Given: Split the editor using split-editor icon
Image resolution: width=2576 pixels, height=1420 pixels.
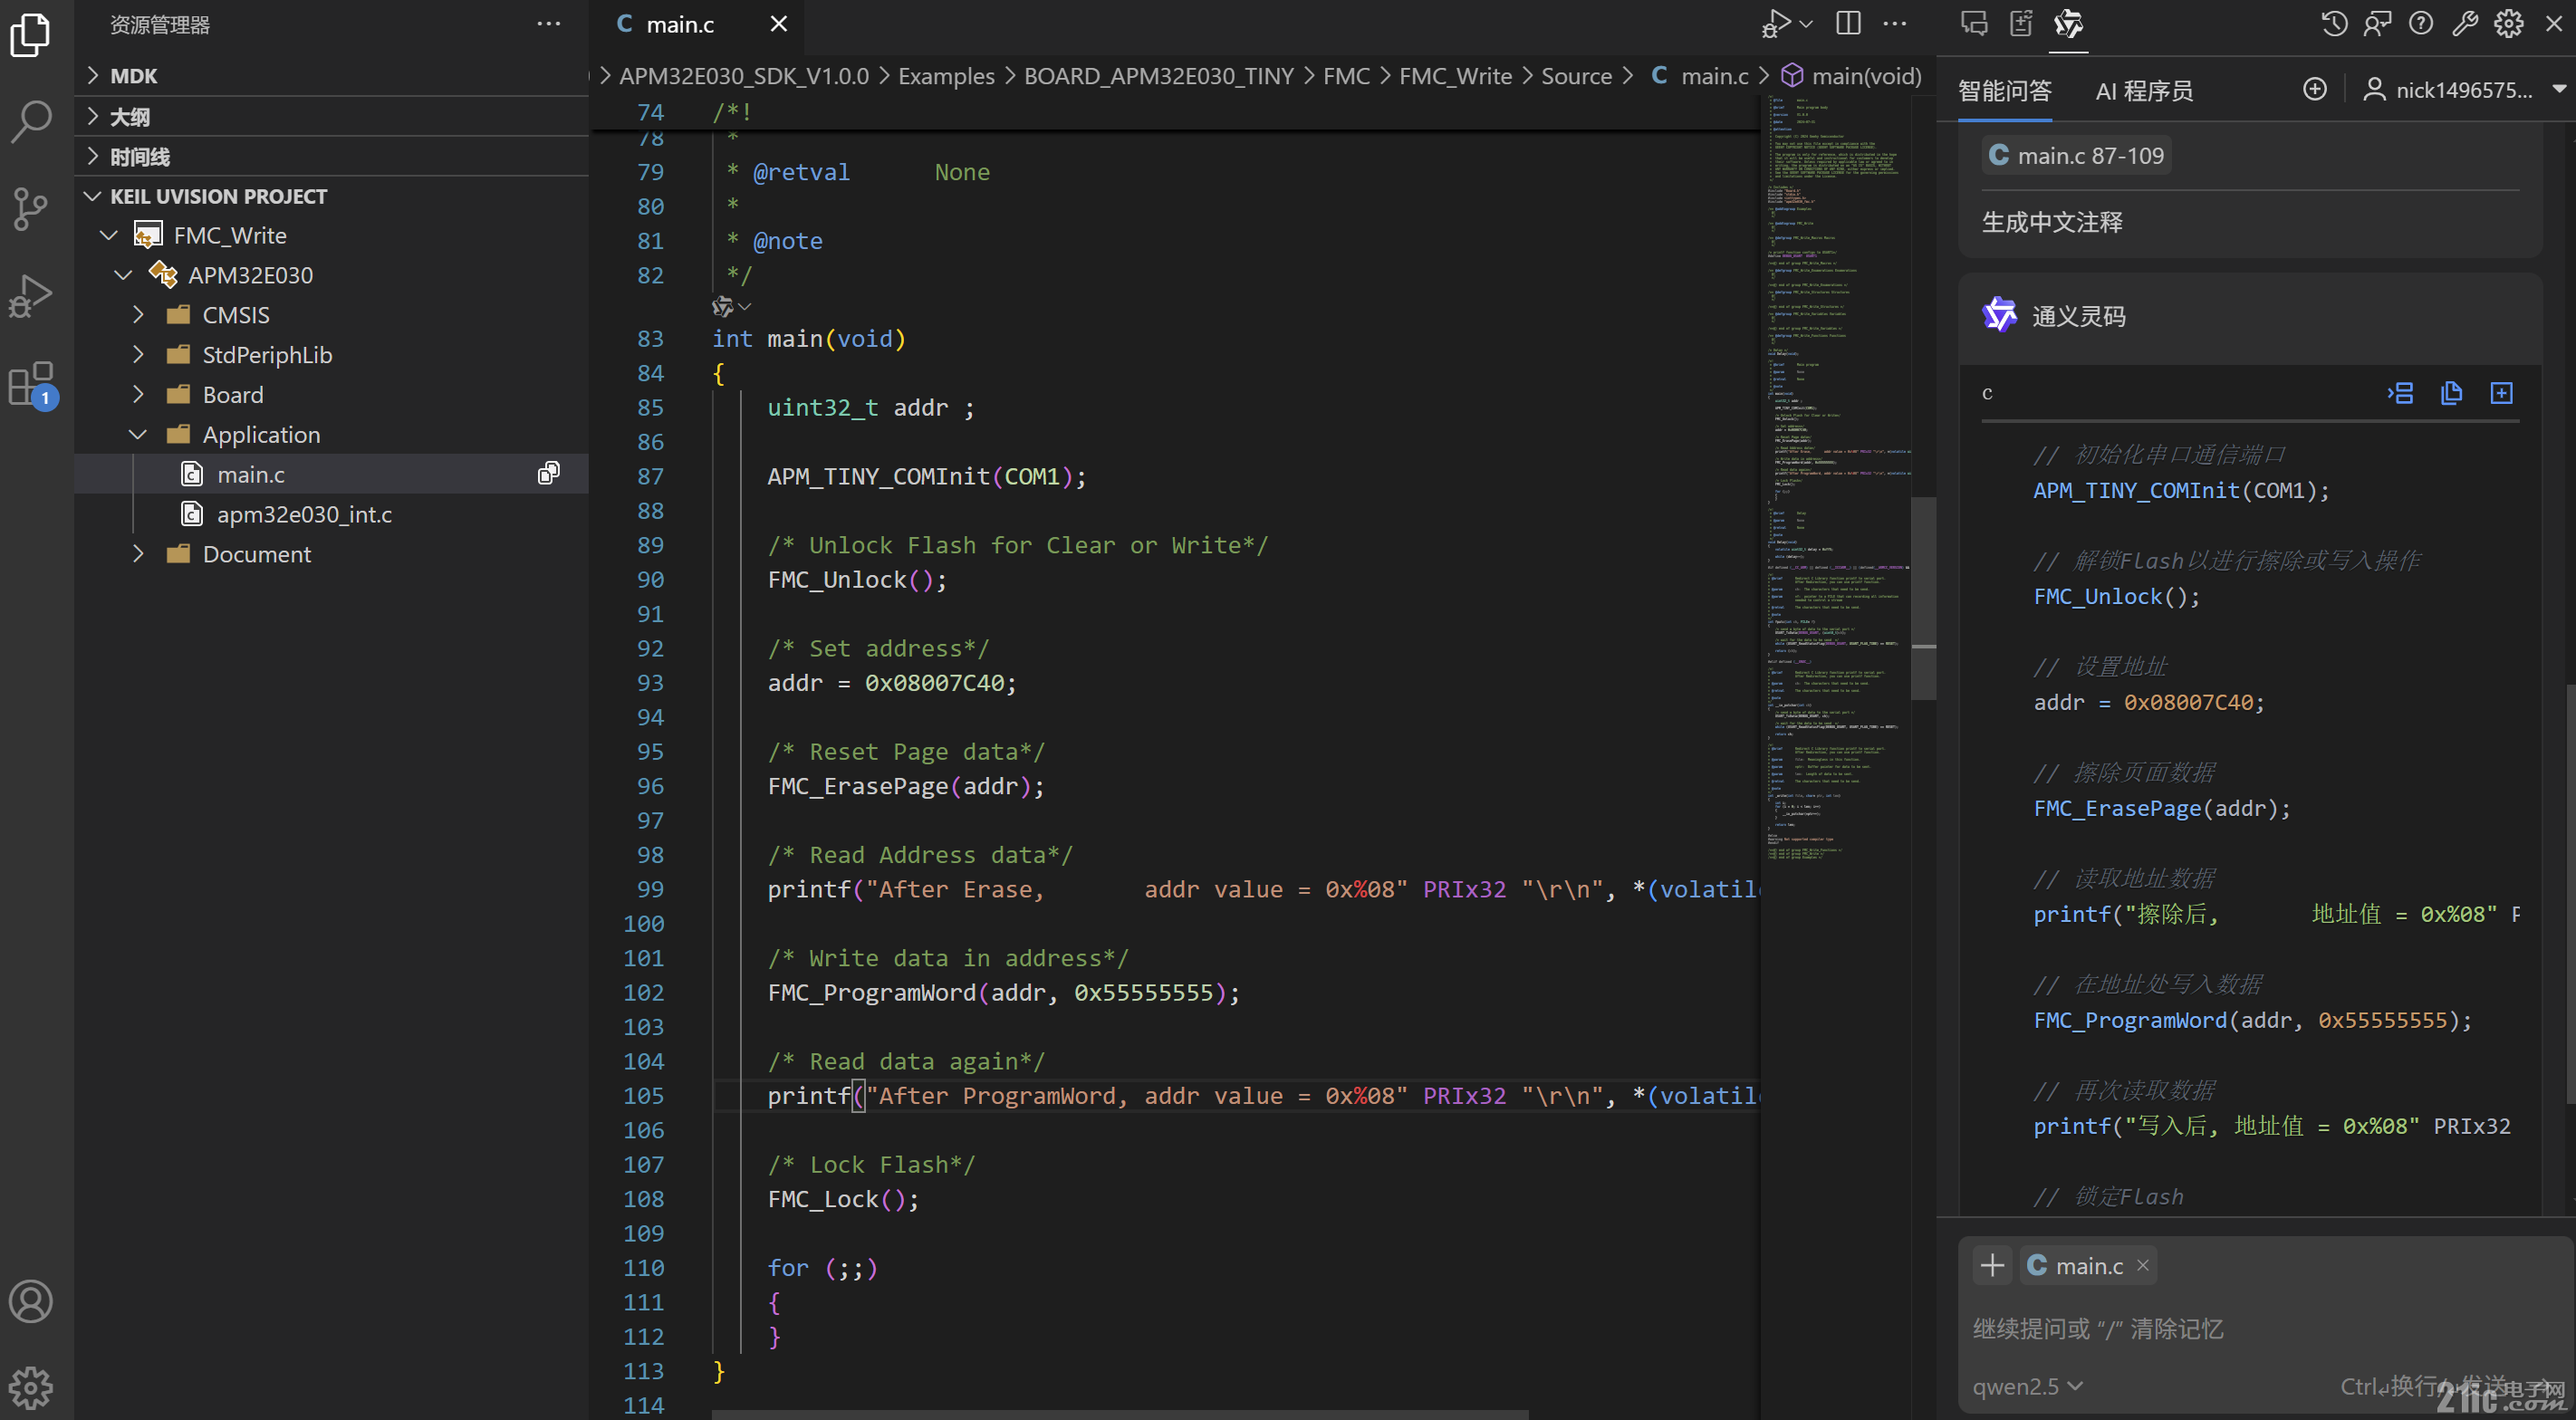Looking at the screenshot, I should click(1848, 23).
